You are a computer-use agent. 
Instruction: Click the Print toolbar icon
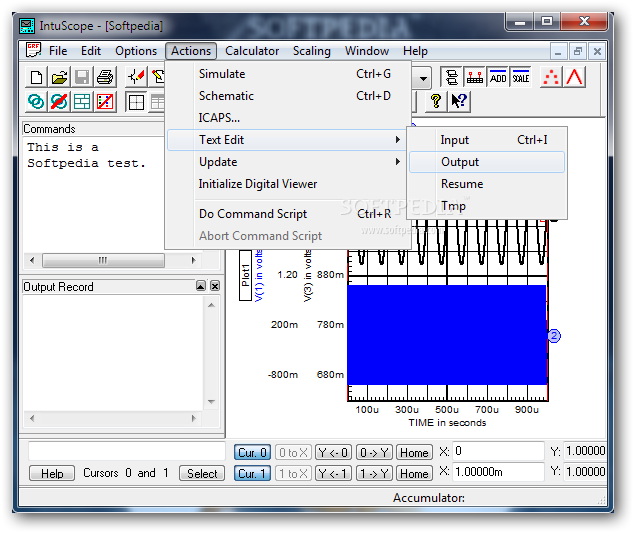coord(105,77)
